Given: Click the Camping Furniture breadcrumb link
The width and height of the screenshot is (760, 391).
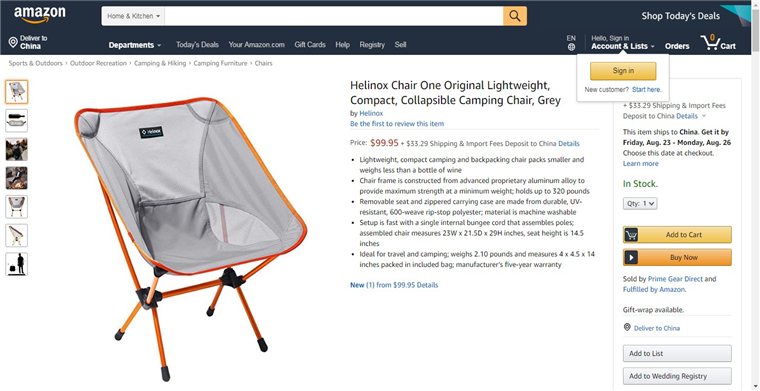Looking at the screenshot, I should 220,63.
